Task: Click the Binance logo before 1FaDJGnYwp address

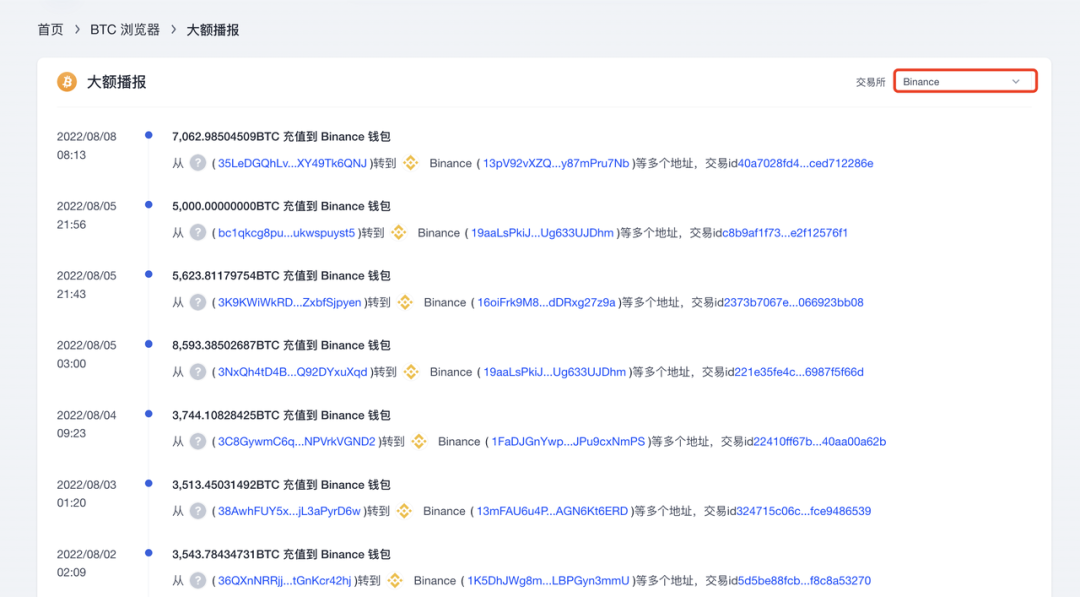Action: pos(419,441)
